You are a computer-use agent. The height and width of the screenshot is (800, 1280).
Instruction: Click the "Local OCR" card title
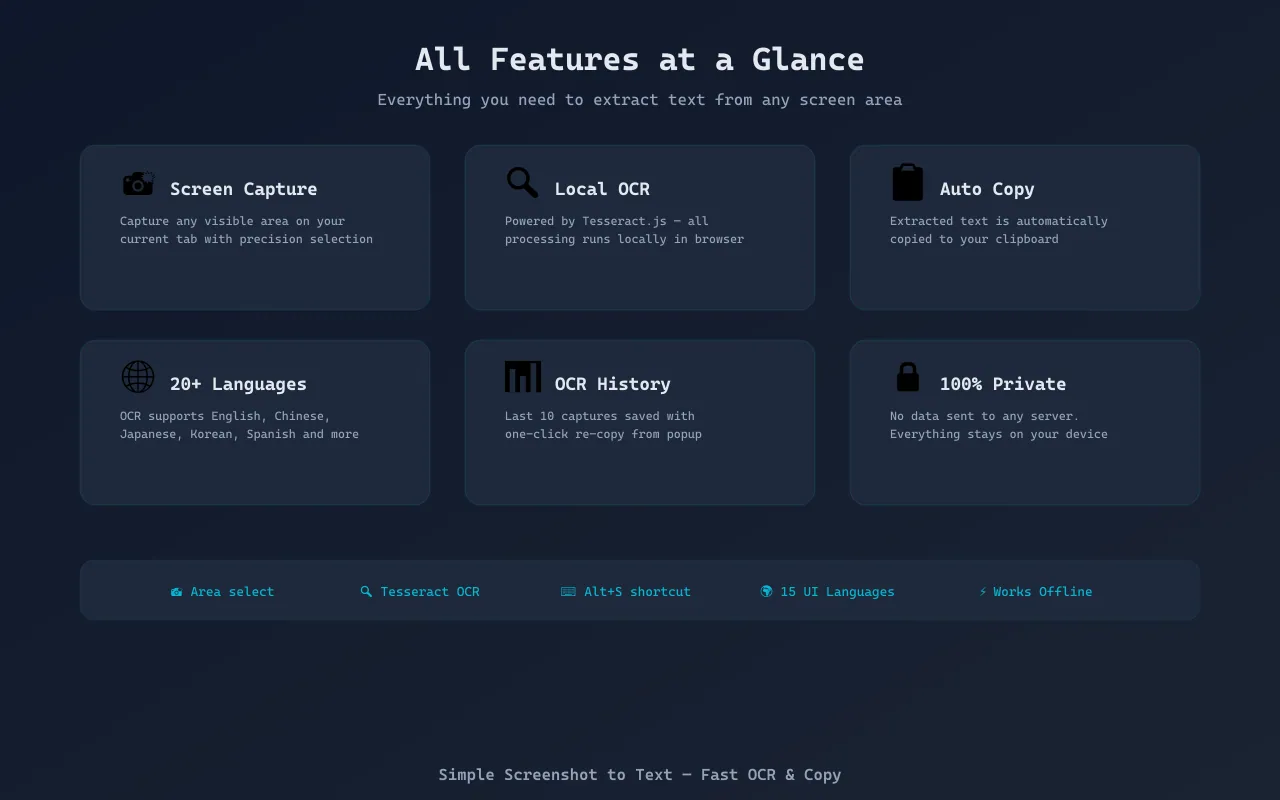602,189
